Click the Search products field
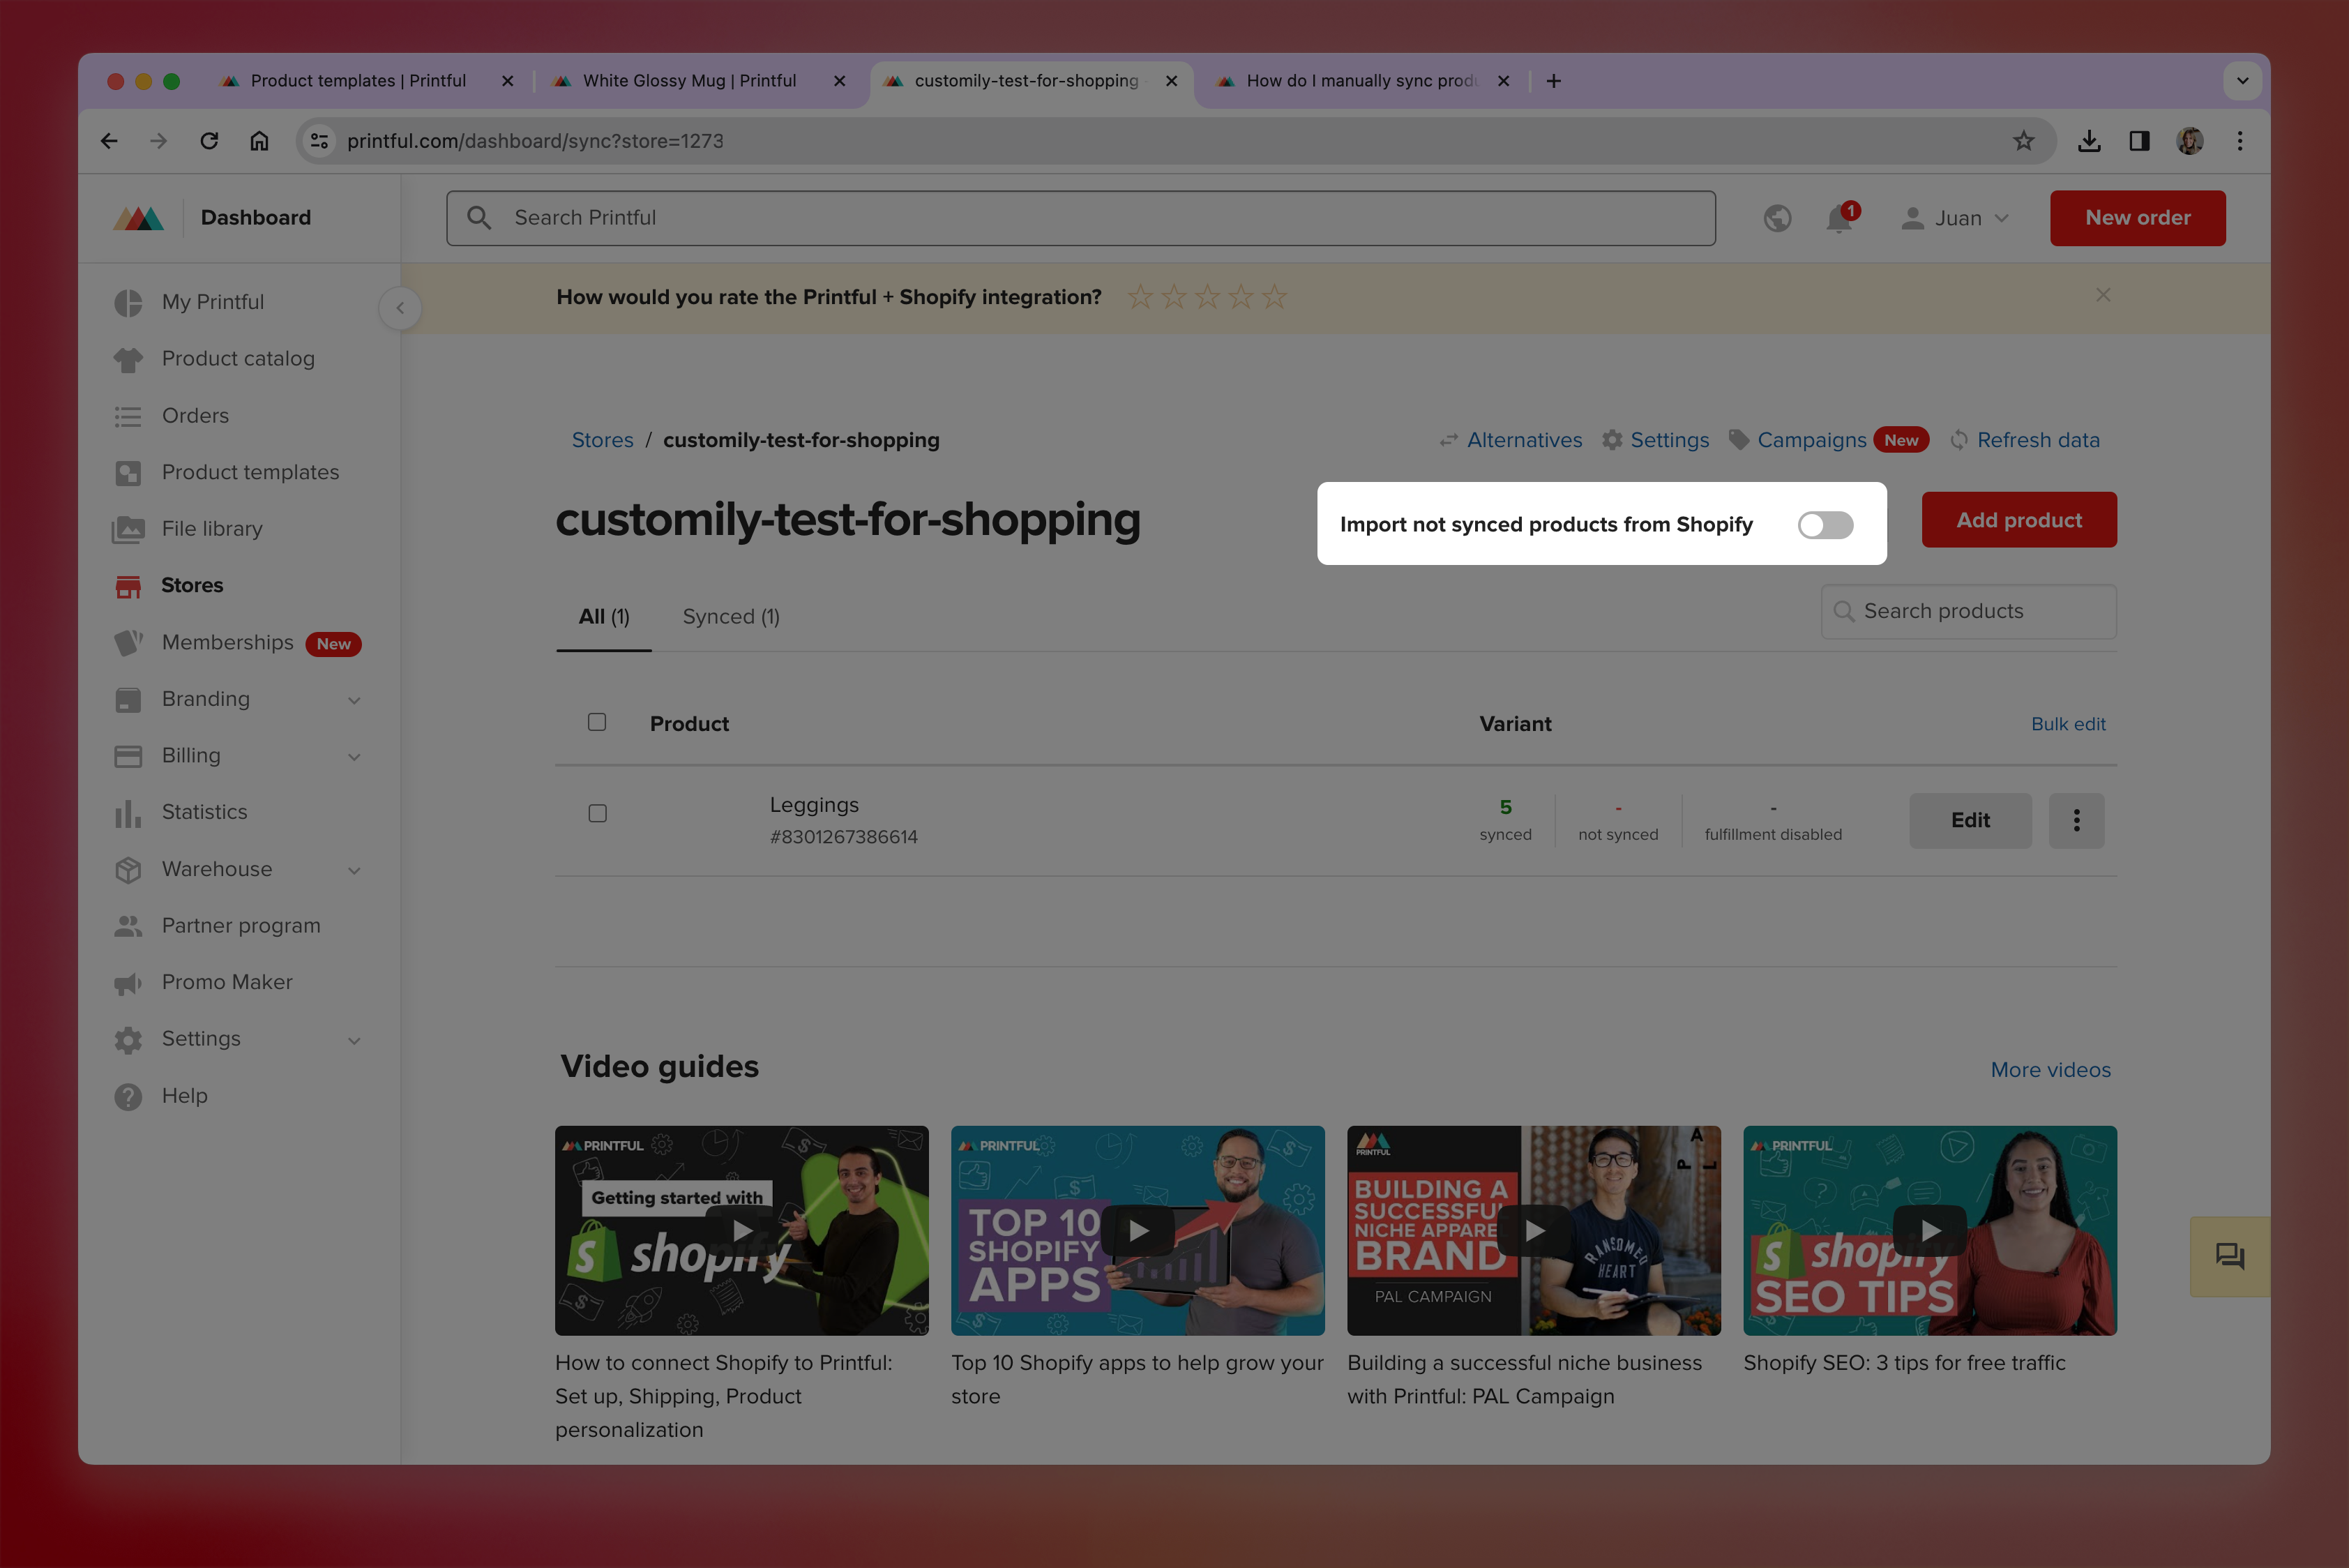 pyautogui.click(x=1968, y=611)
